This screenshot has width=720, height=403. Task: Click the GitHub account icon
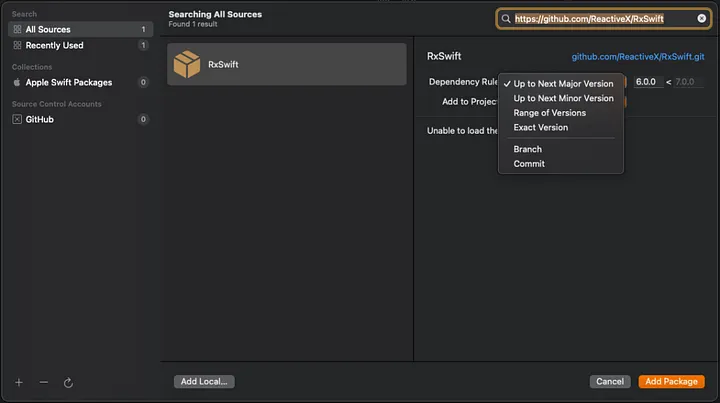click(x=17, y=119)
